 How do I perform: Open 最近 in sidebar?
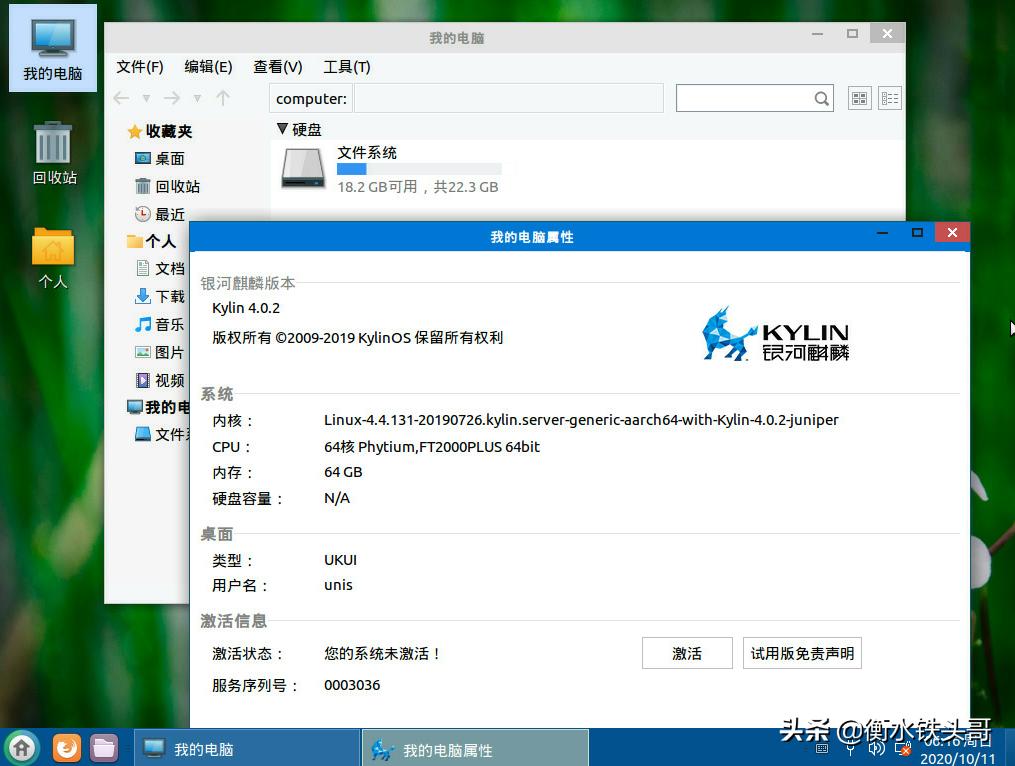click(160, 214)
